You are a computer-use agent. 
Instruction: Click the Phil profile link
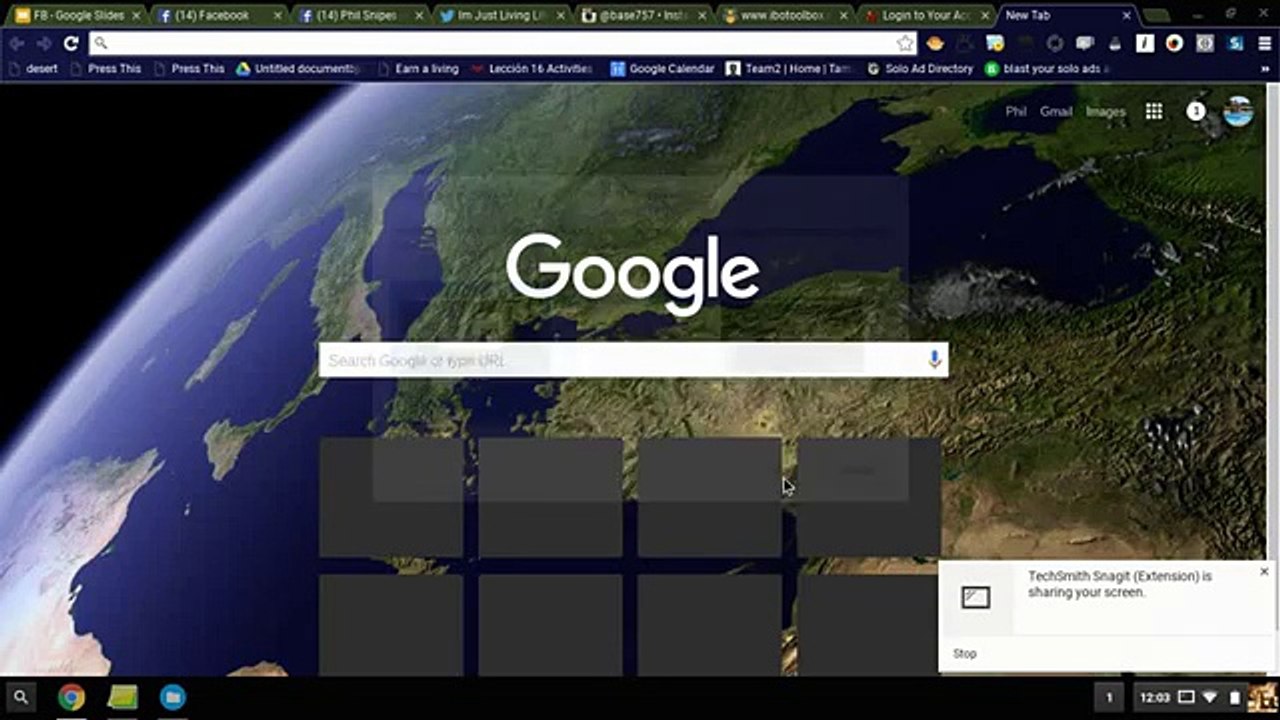click(x=1016, y=112)
